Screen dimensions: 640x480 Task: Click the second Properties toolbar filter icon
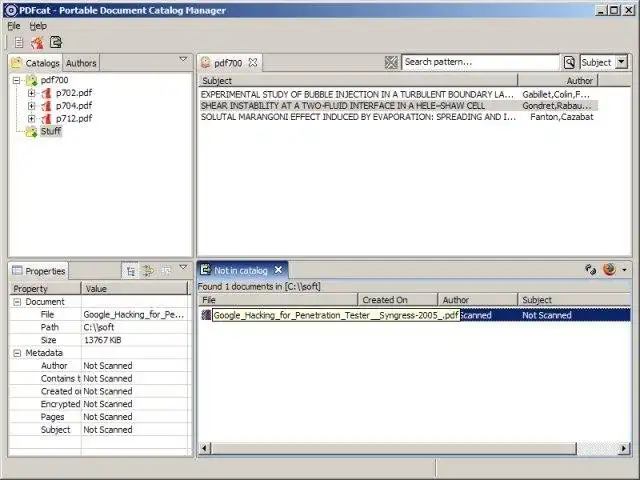pyautogui.click(x=148, y=271)
